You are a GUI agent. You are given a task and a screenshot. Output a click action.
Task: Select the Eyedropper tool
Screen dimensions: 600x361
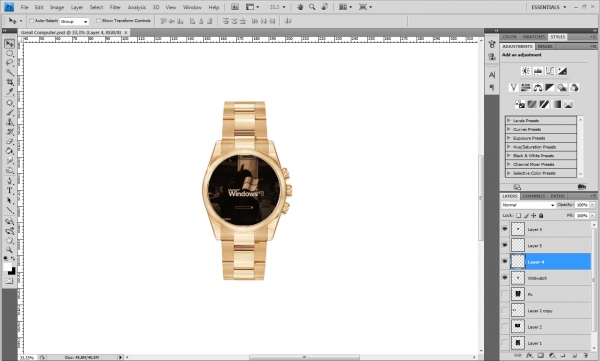tap(10, 92)
